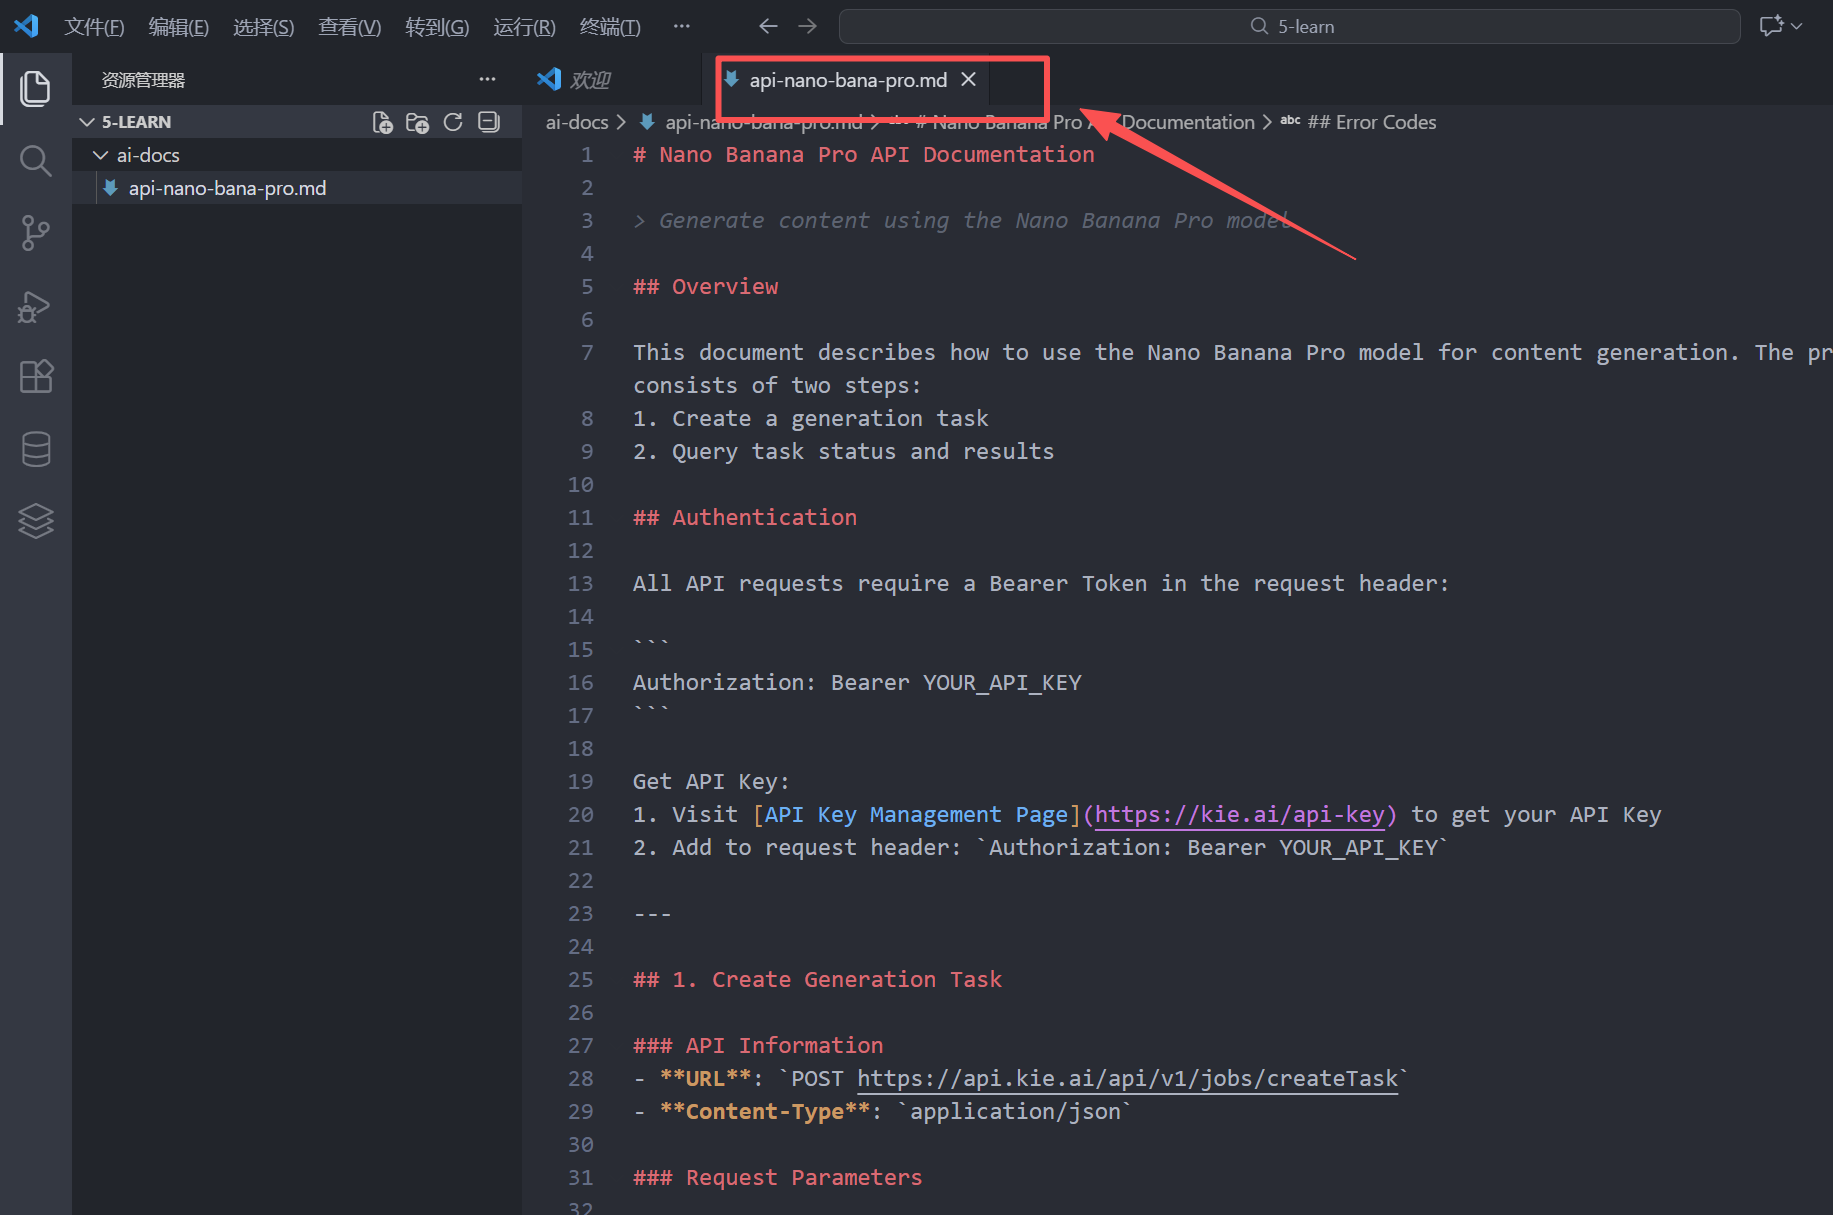Open the 查看(V) menu
The image size is (1833, 1215).
pyautogui.click(x=350, y=27)
